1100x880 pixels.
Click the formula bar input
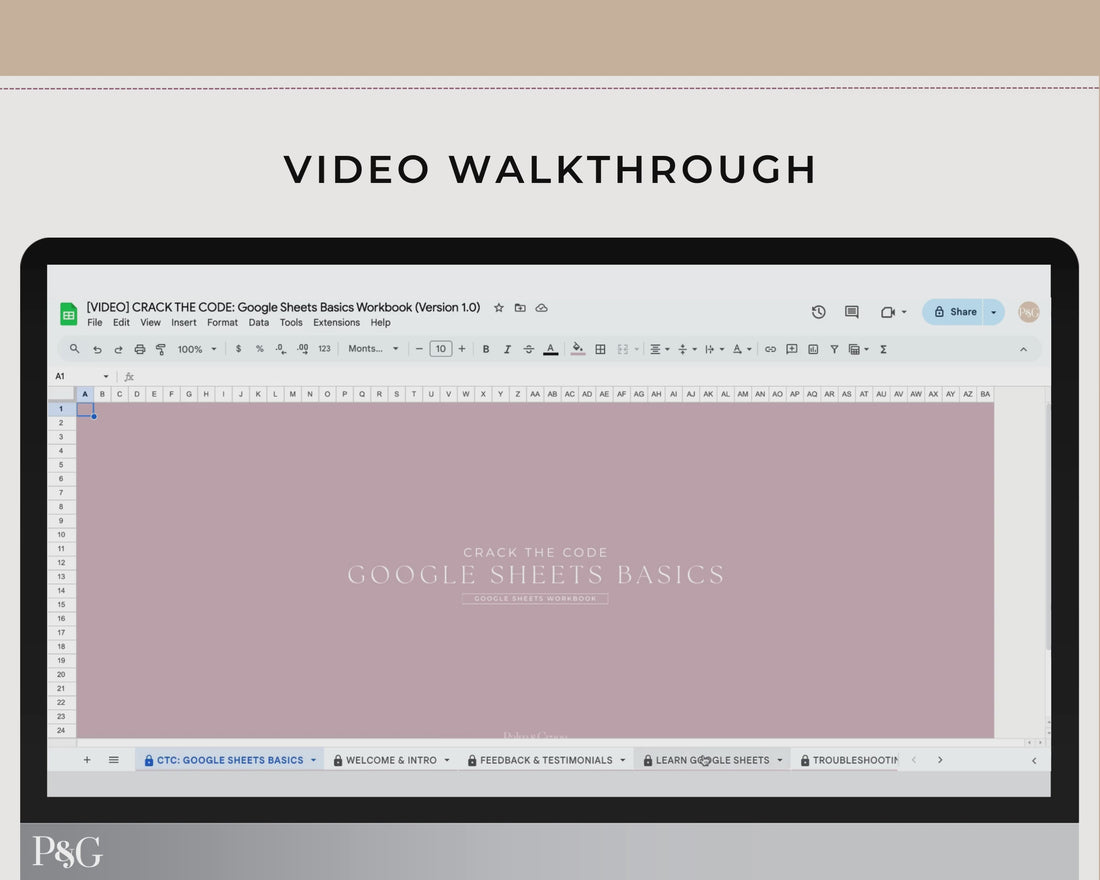point(589,376)
